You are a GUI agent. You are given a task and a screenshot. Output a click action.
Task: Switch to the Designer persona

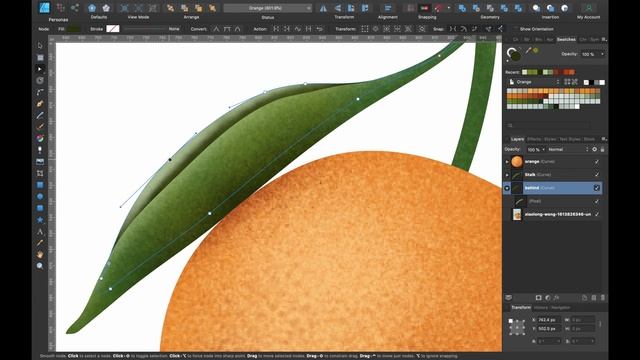[x=44, y=8]
